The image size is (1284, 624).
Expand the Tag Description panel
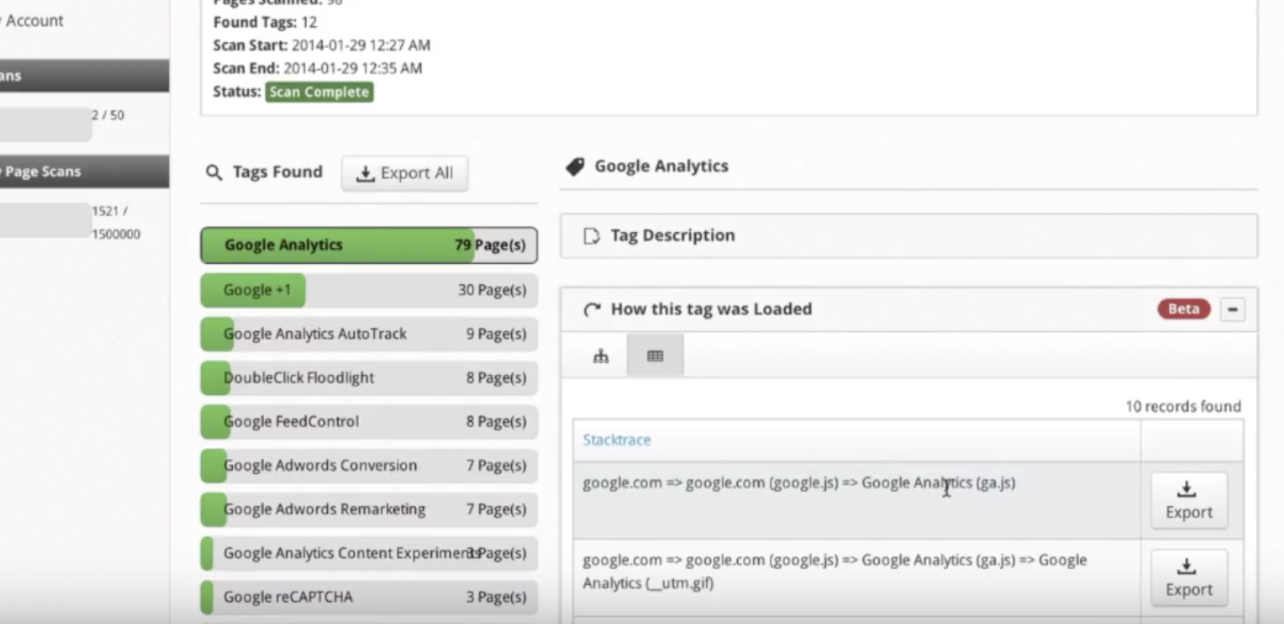[908, 236]
